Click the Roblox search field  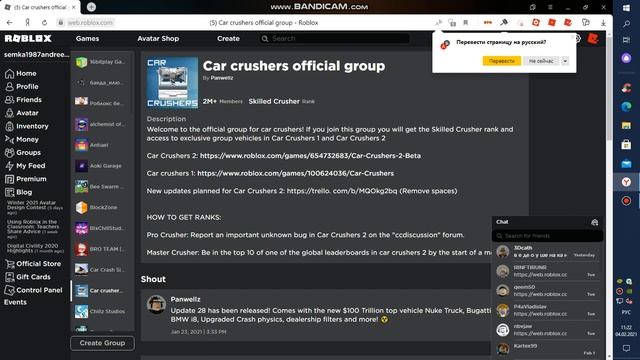coord(334,38)
